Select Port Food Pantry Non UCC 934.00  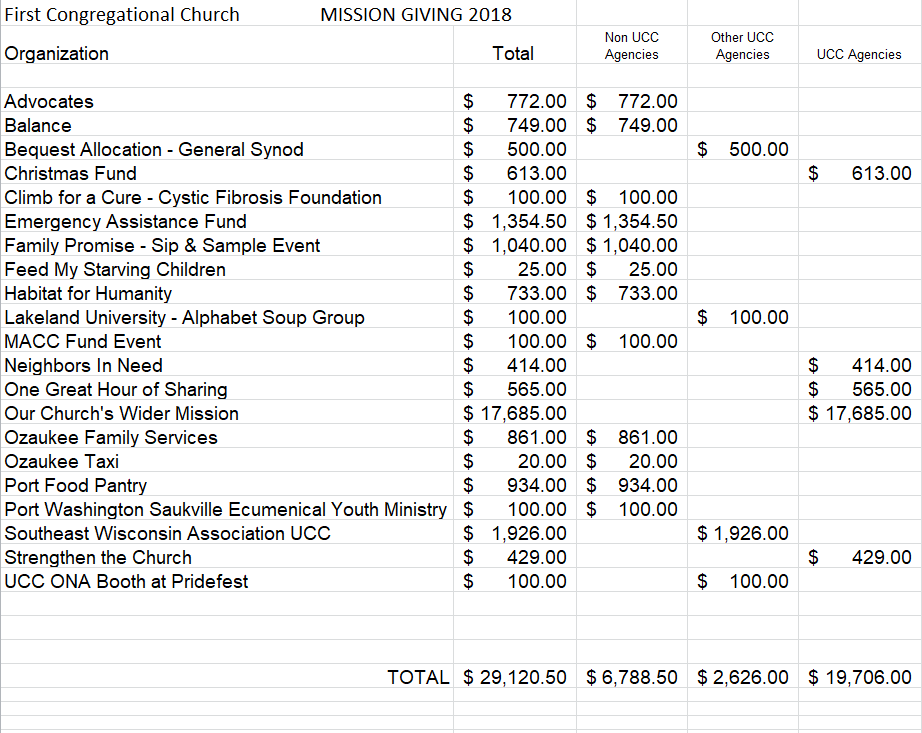[632, 486]
